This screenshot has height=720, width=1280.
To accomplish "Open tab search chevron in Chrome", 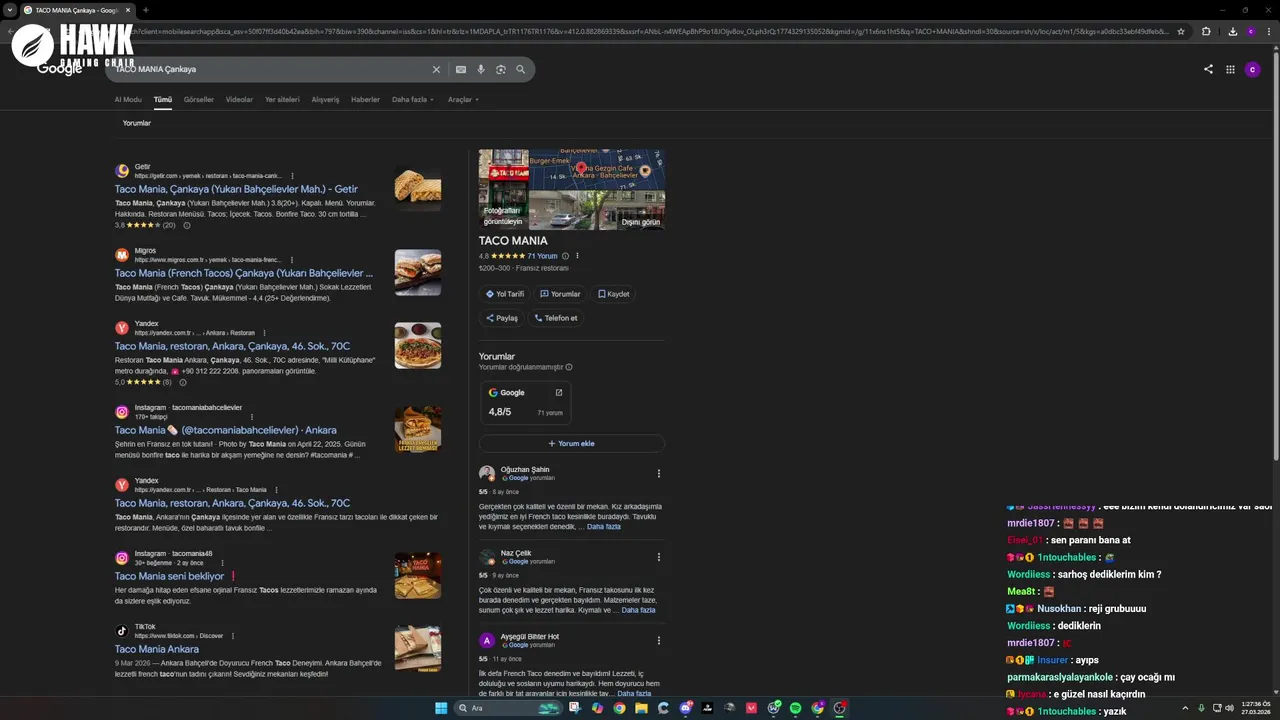I will [9, 10].
